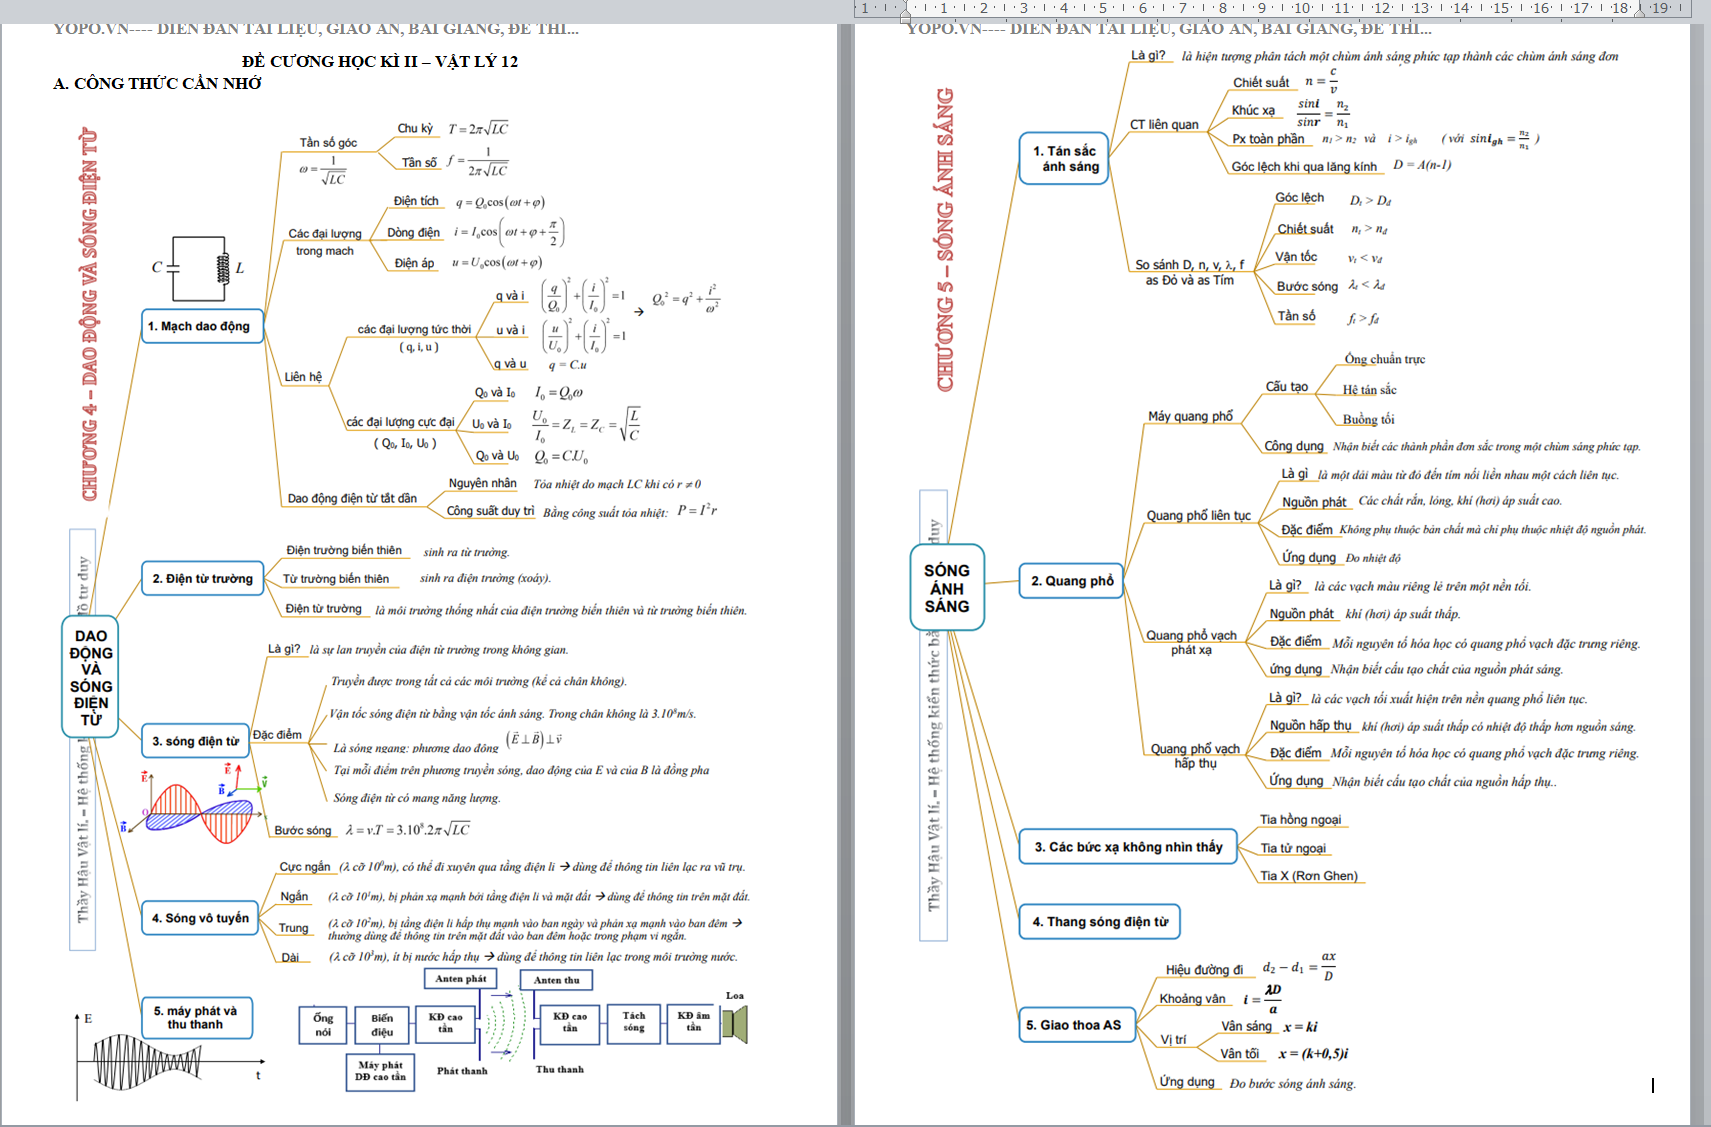Select the Loa speaker icon

point(736,1023)
